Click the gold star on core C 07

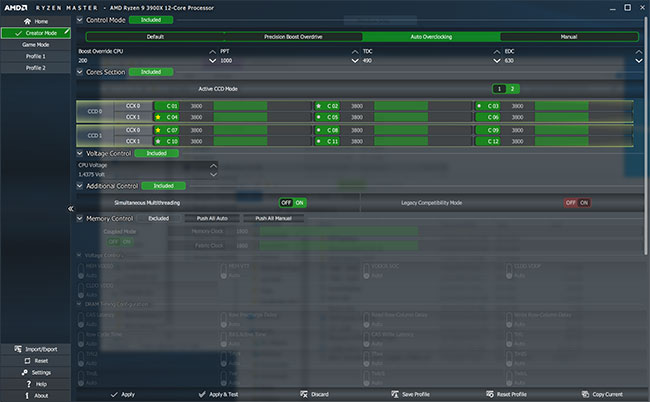point(158,130)
